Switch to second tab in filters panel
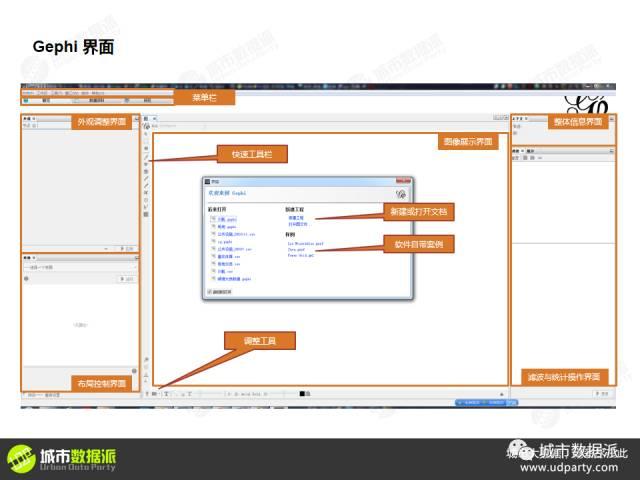The height and width of the screenshot is (480, 640). tap(530, 151)
